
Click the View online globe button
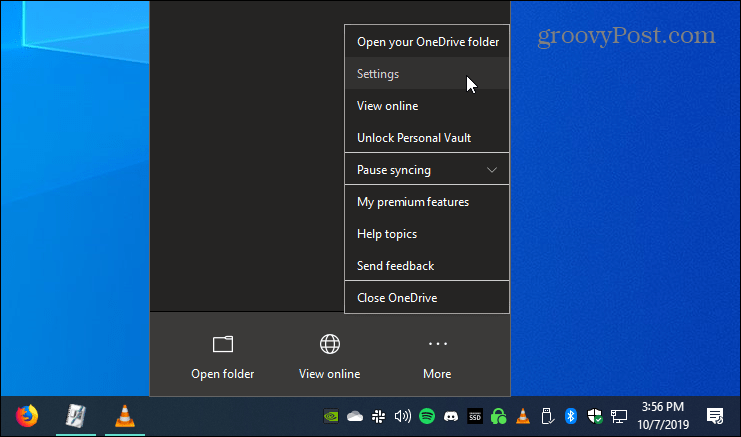pos(329,357)
